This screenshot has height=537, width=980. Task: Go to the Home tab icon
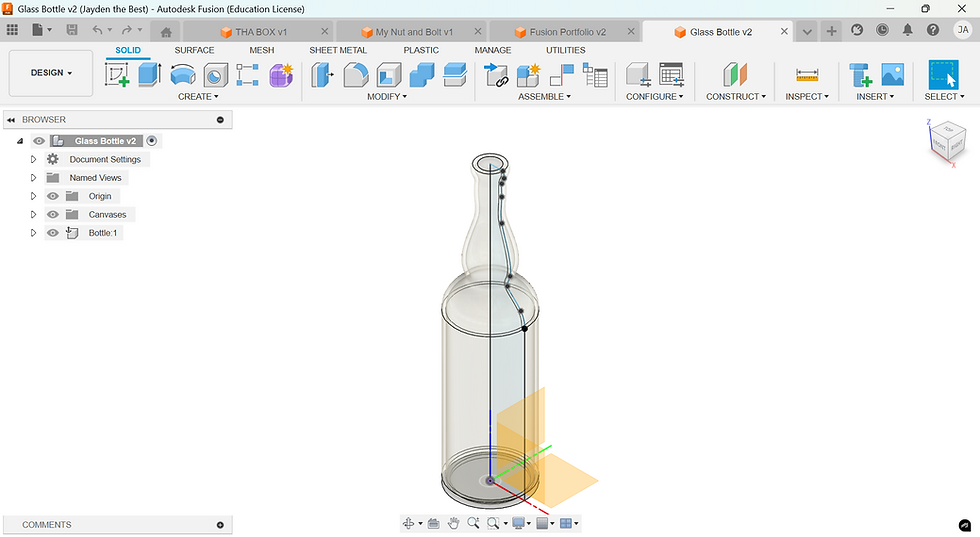pos(166,32)
